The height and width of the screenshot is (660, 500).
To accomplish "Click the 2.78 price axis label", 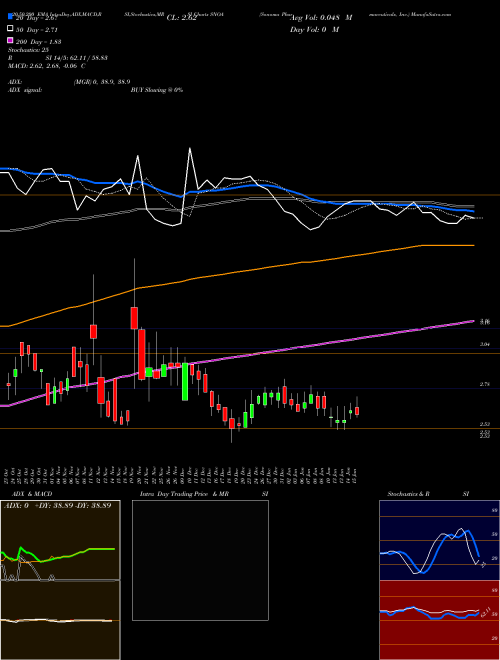I will point(485,384).
